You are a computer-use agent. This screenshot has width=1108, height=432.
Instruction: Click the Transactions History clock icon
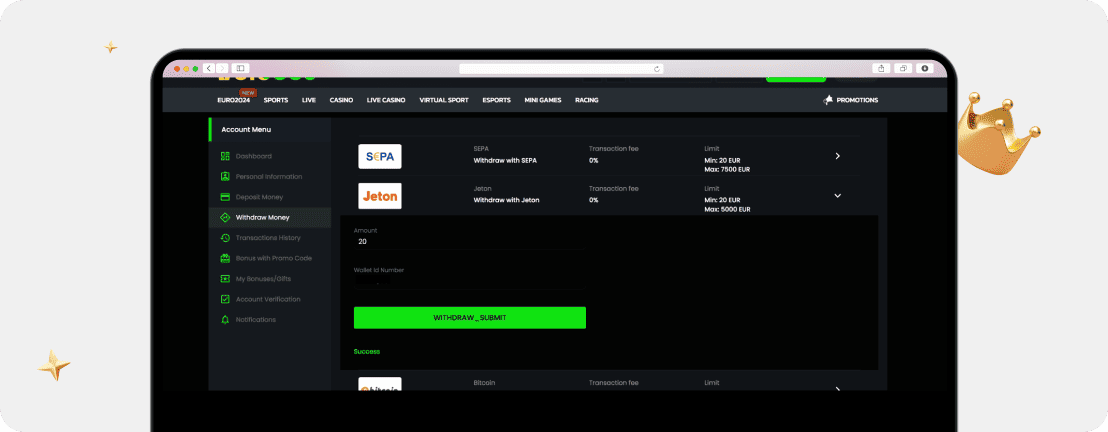pyautogui.click(x=225, y=238)
